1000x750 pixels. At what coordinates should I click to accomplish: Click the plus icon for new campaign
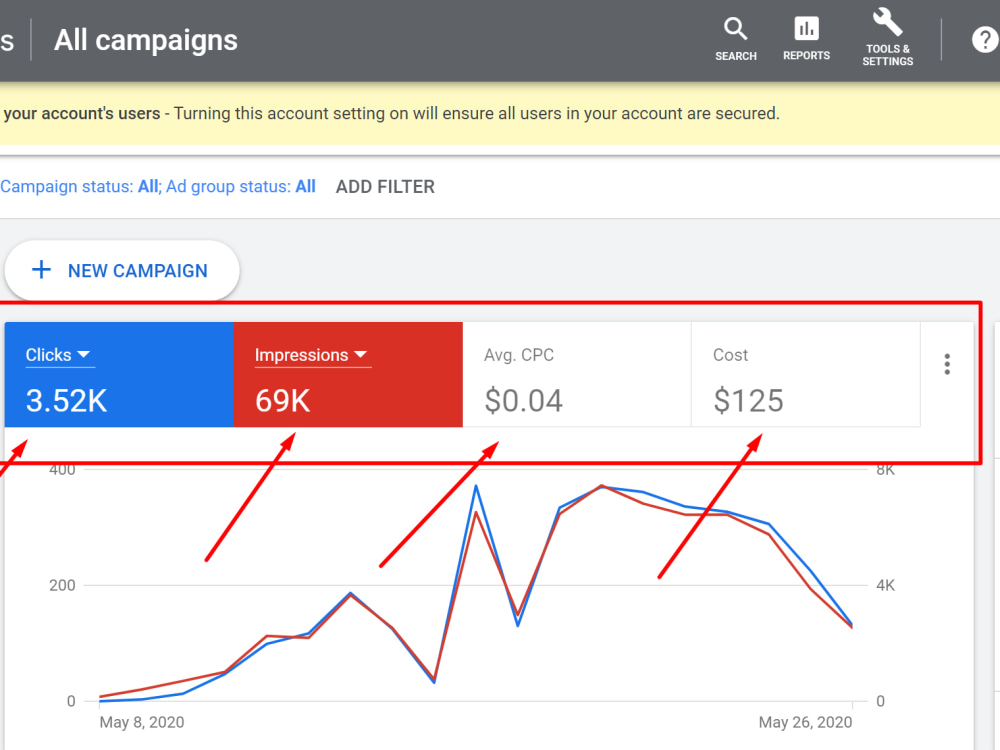click(41, 270)
